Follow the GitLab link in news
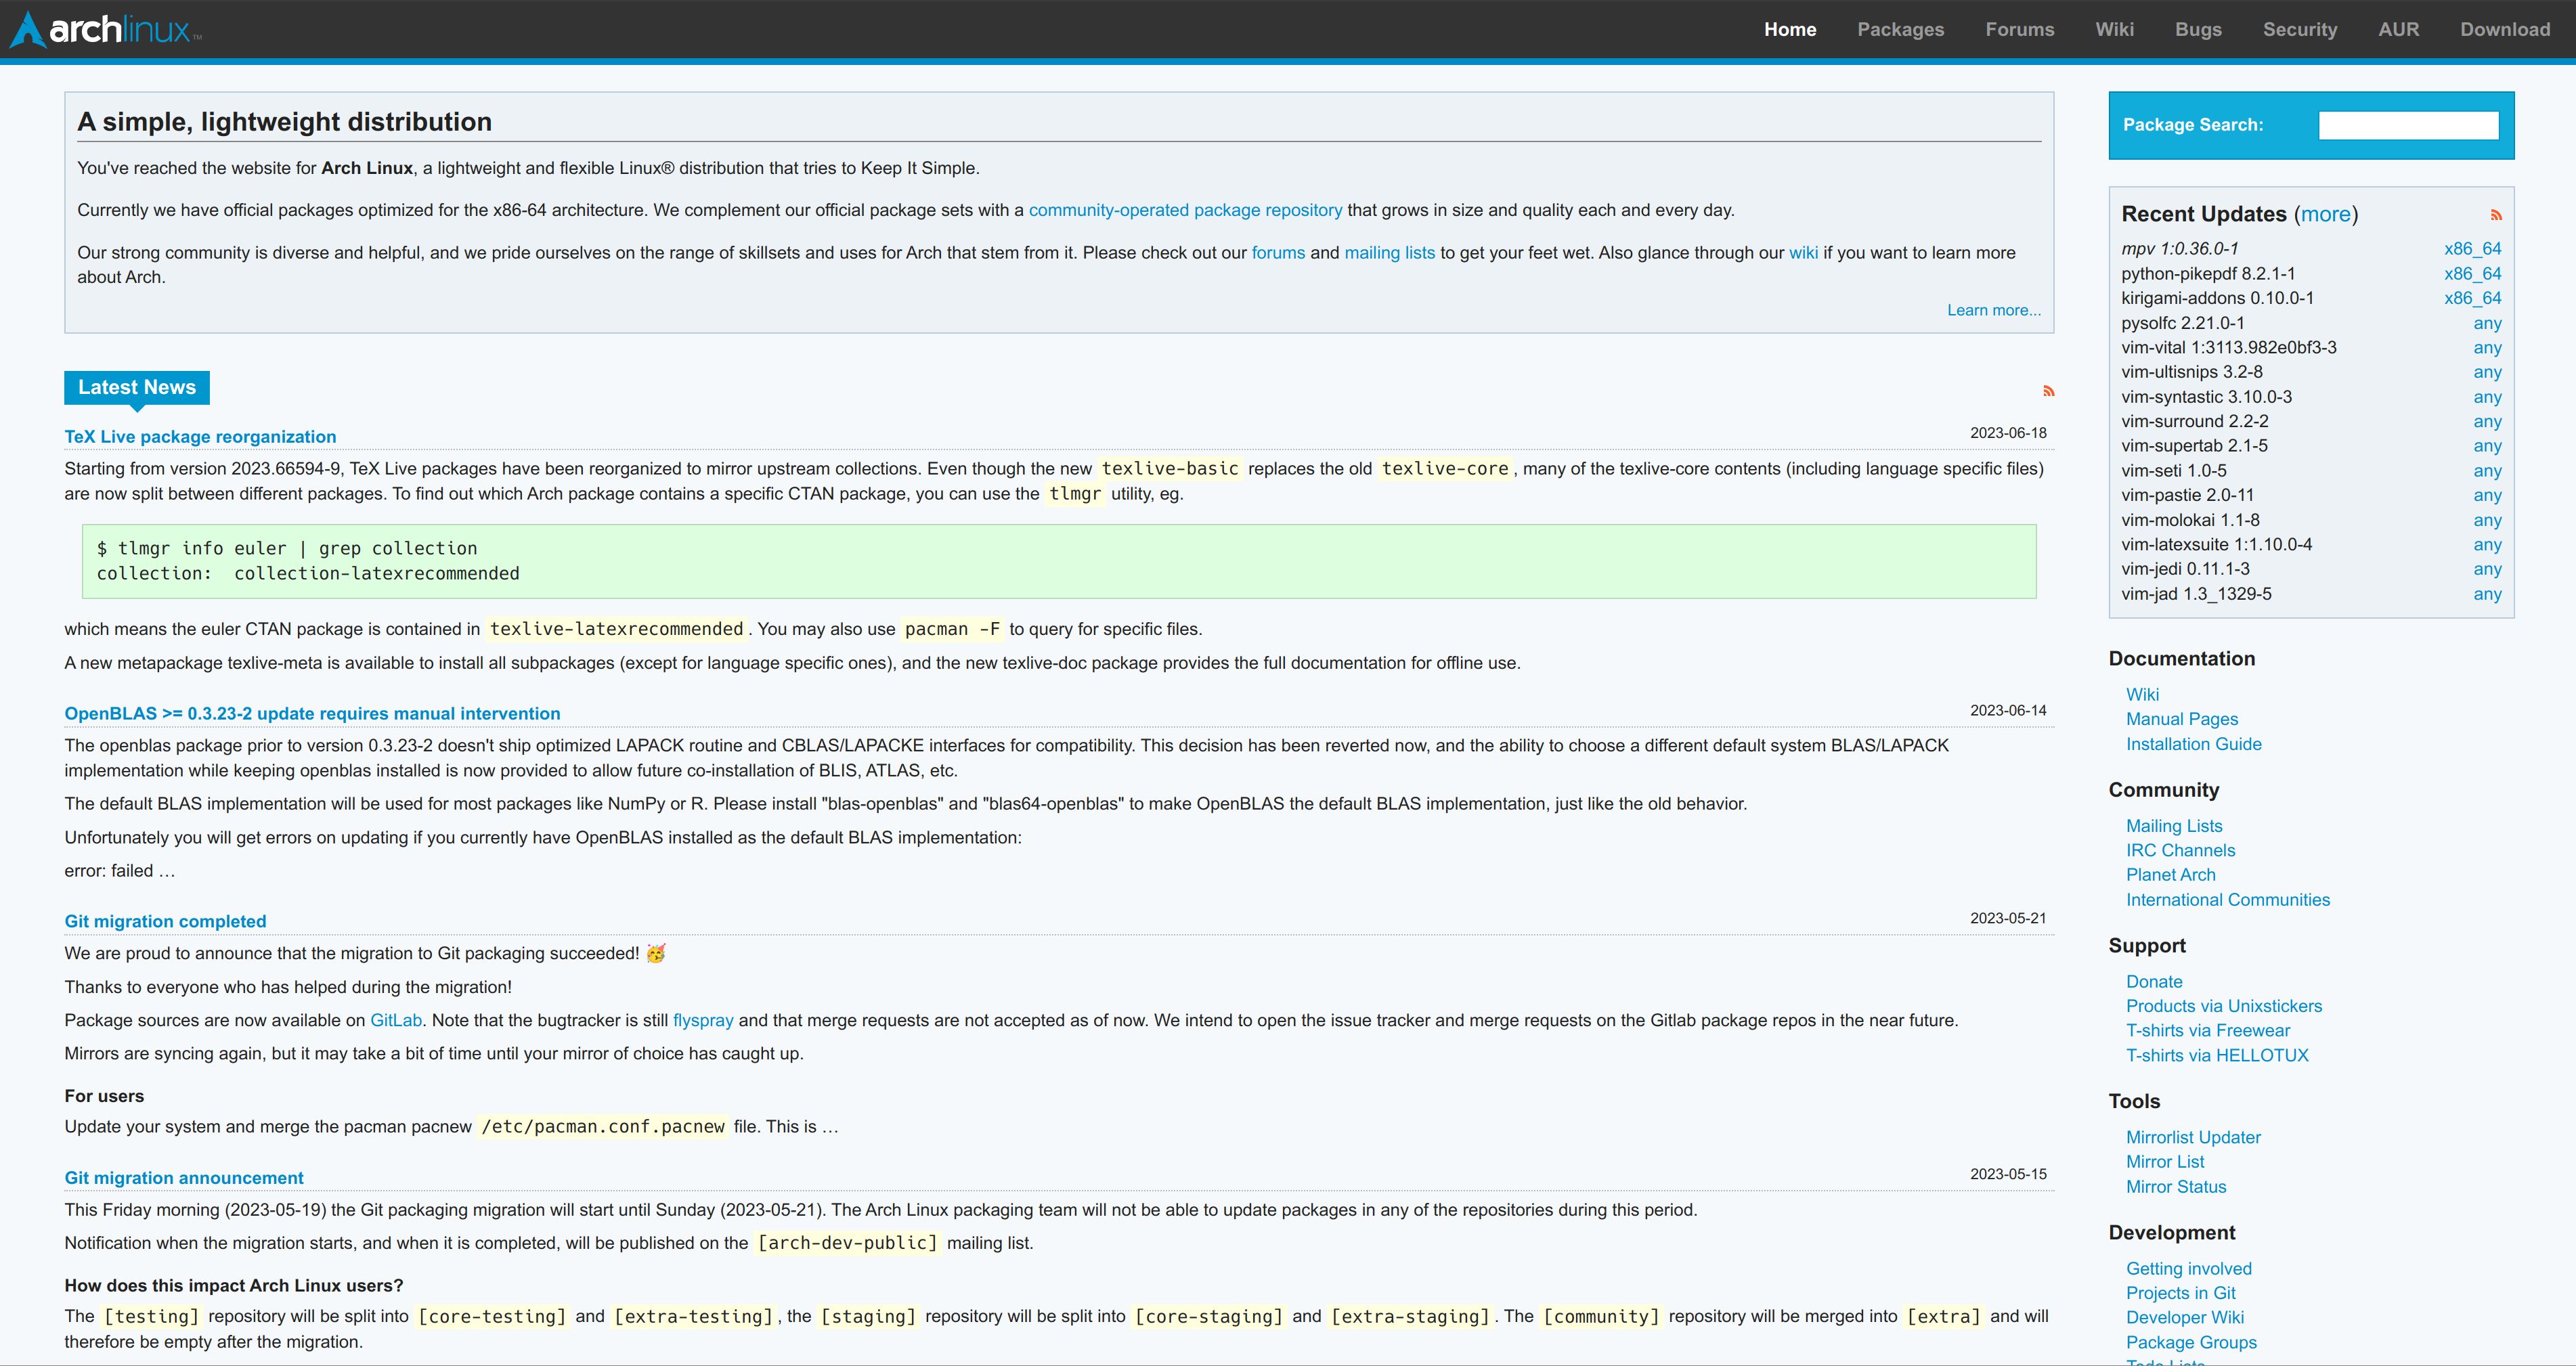Image resolution: width=2576 pixels, height=1366 pixels. 396,1020
